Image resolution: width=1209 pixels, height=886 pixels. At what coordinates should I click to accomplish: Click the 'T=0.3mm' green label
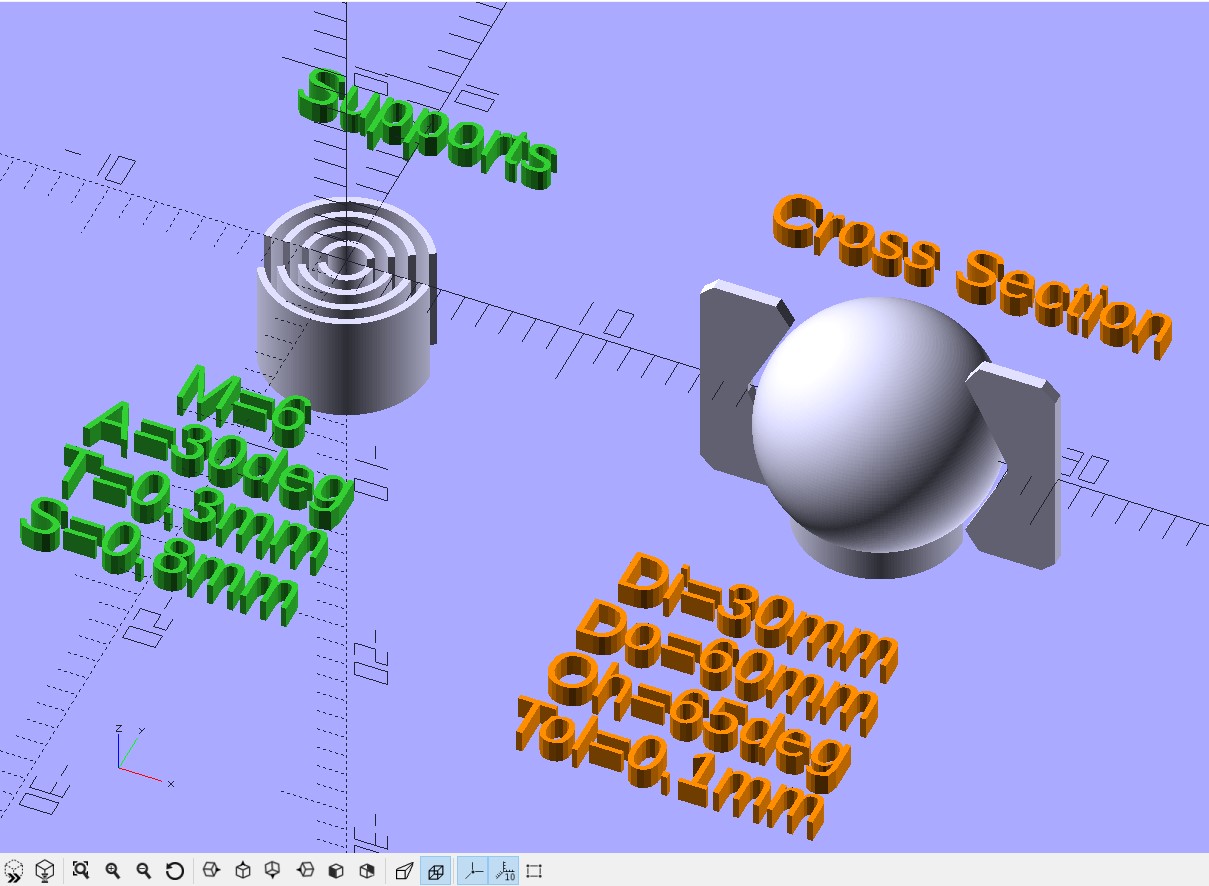(x=193, y=510)
